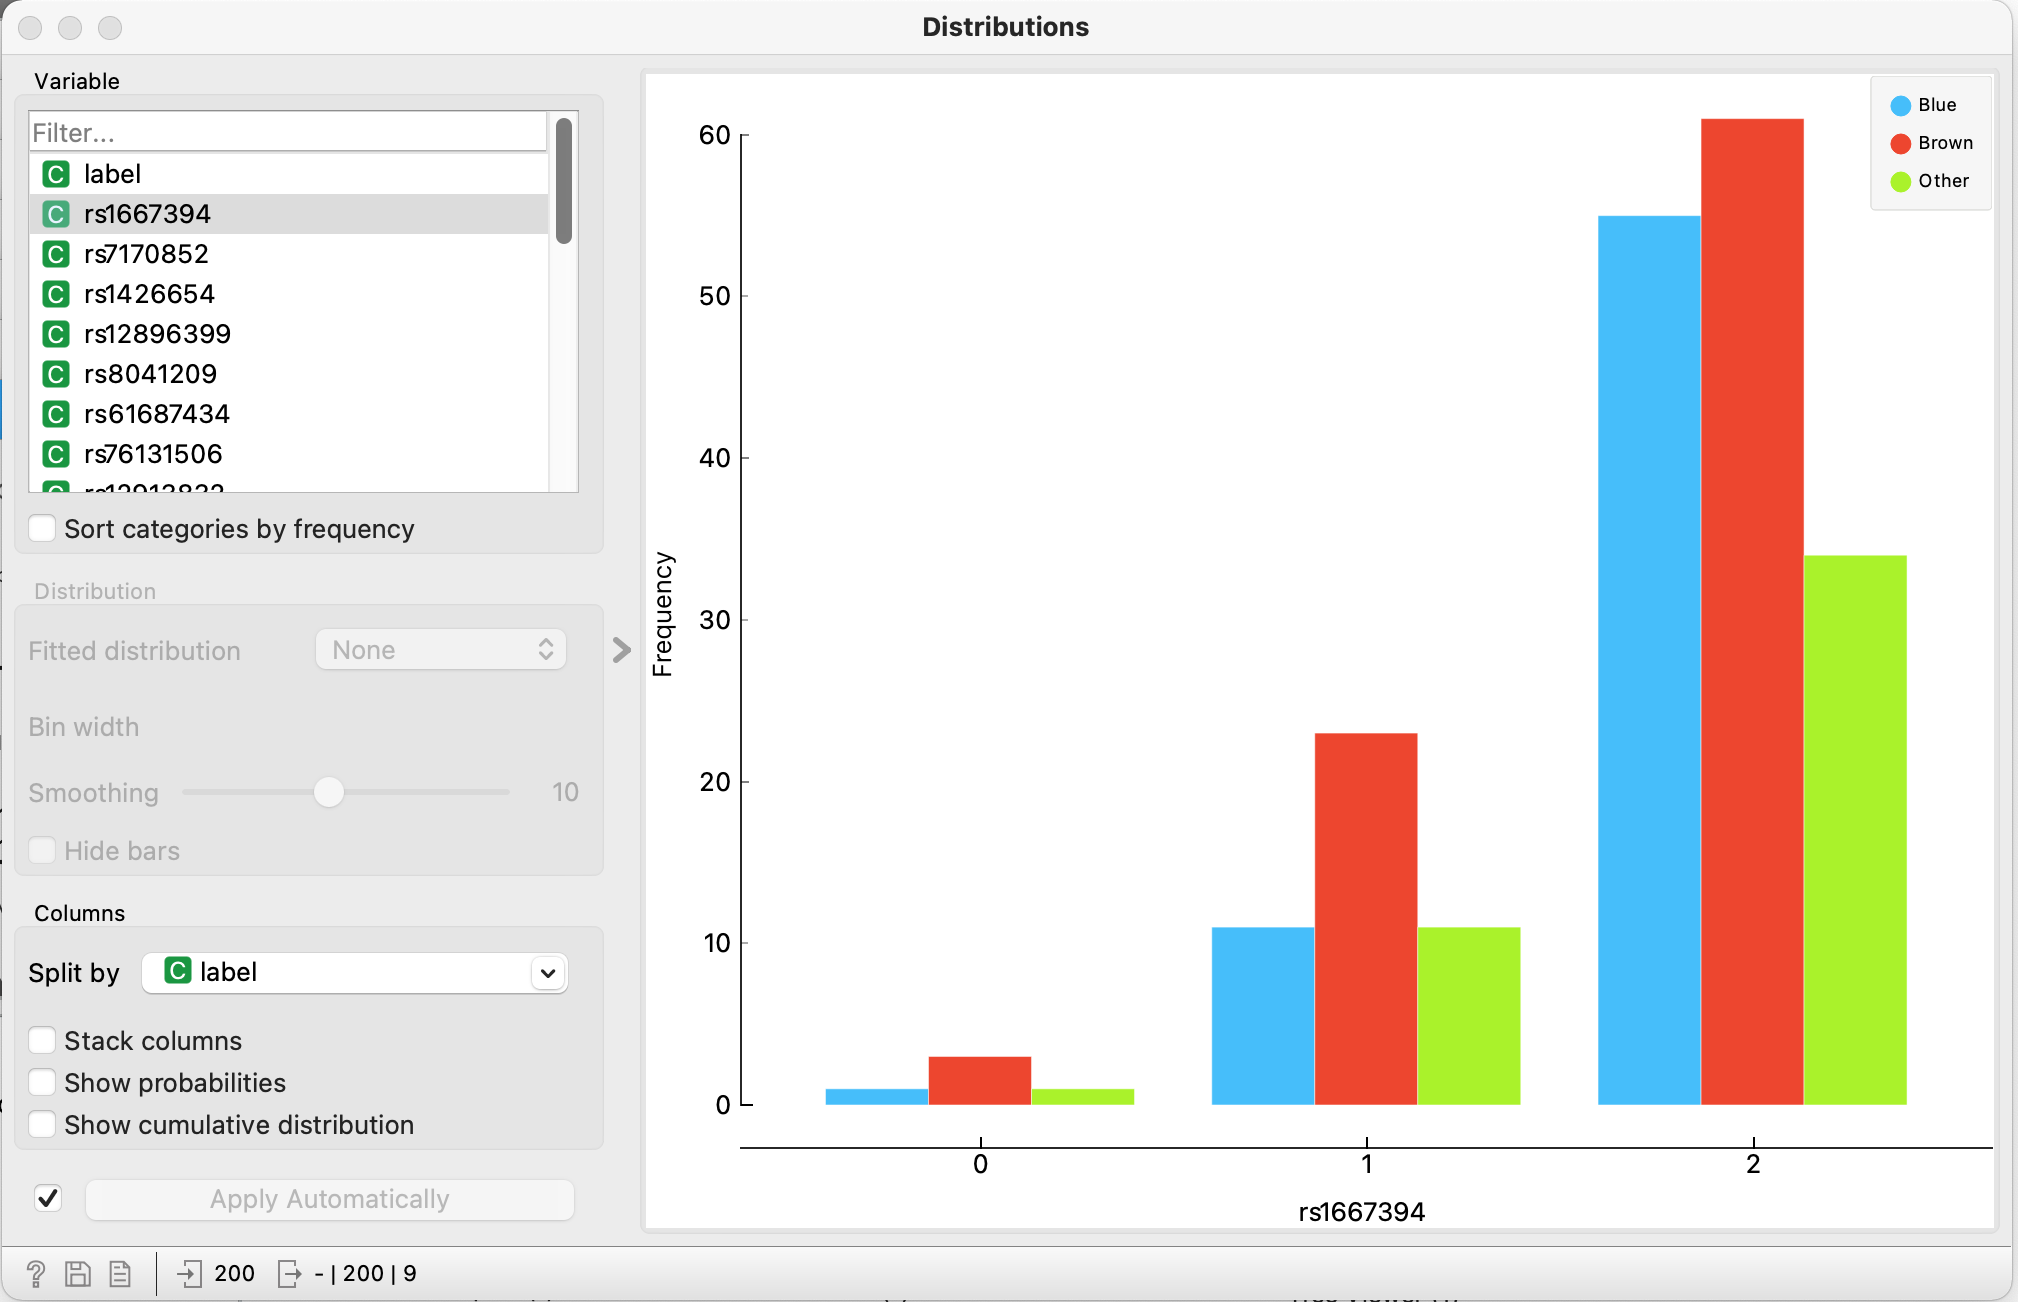Click the variable Filter input field
This screenshot has width=2018, height=1302.
click(288, 133)
